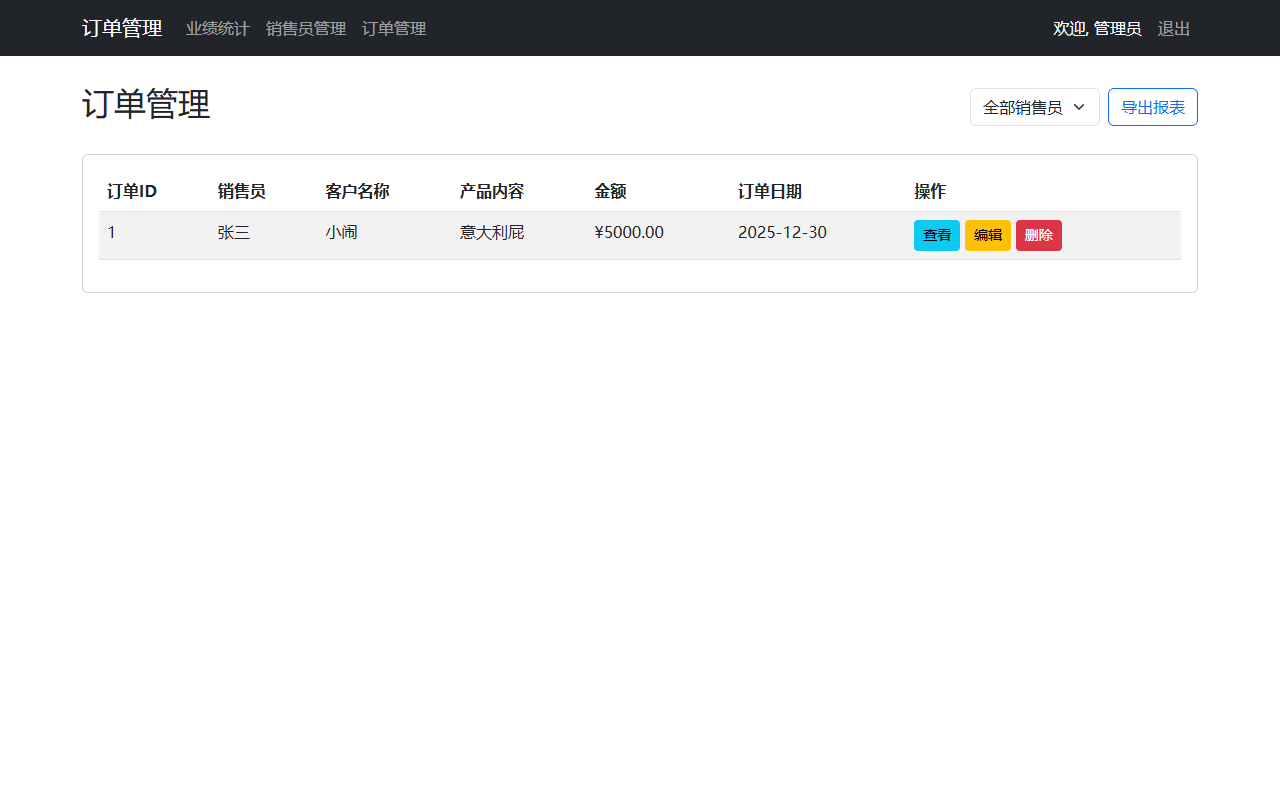The width and height of the screenshot is (1280, 800).
Task: Click the 订单管理 brand logo text
Action: pyautogui.click(x=122, y=28)
